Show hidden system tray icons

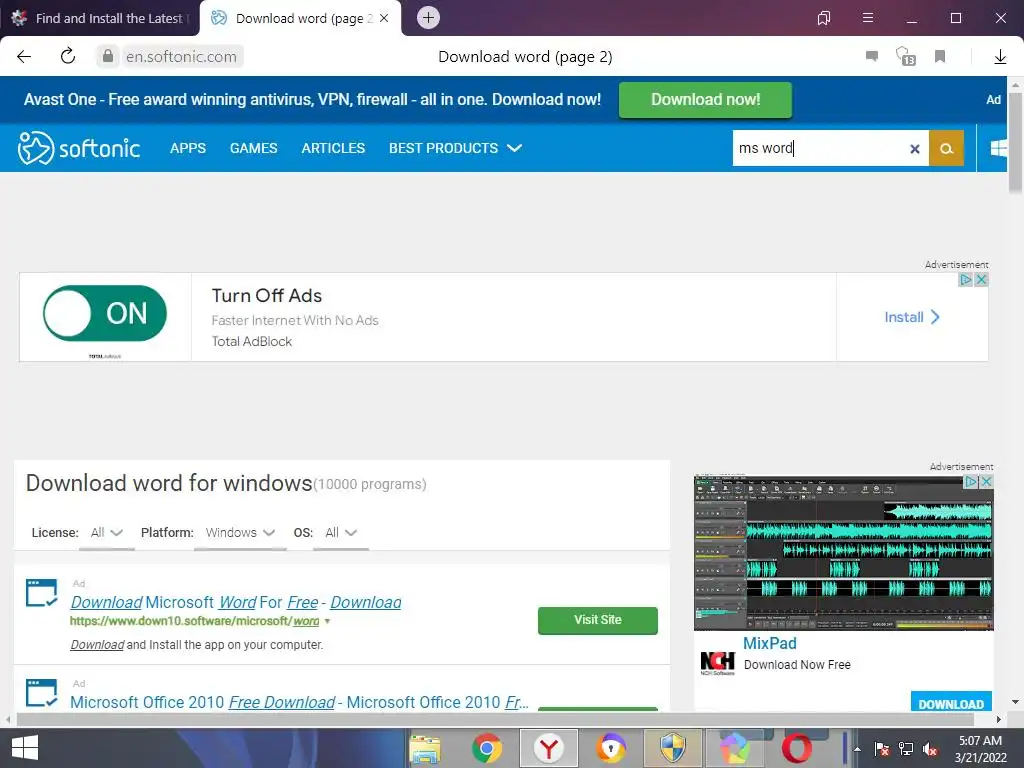pos(857,749)
